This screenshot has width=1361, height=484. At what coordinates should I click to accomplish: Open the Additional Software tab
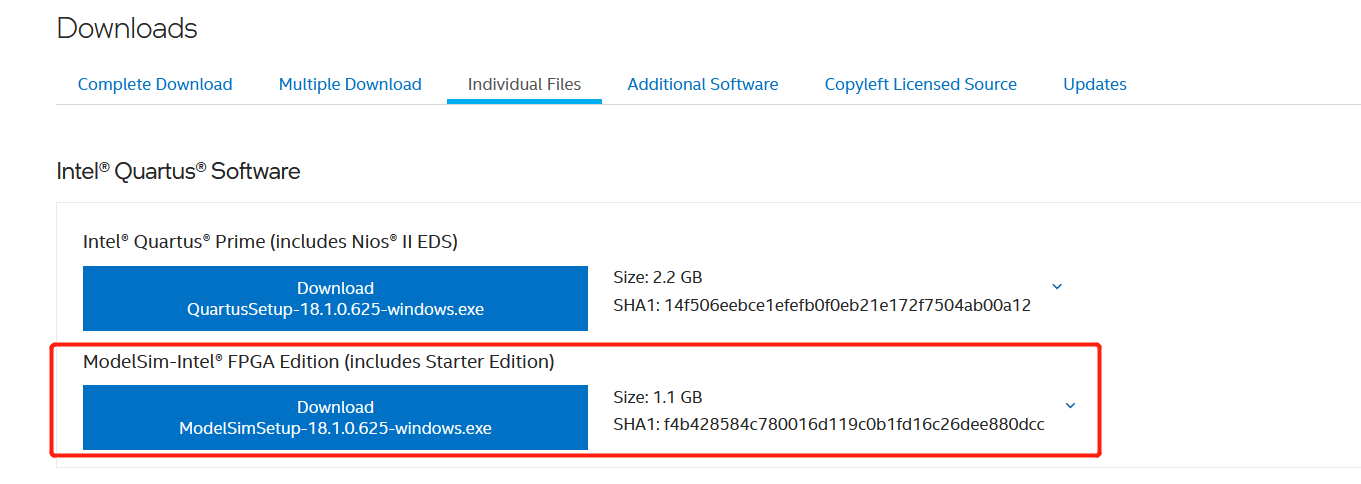pyautogui.click(x=703, y=85)
